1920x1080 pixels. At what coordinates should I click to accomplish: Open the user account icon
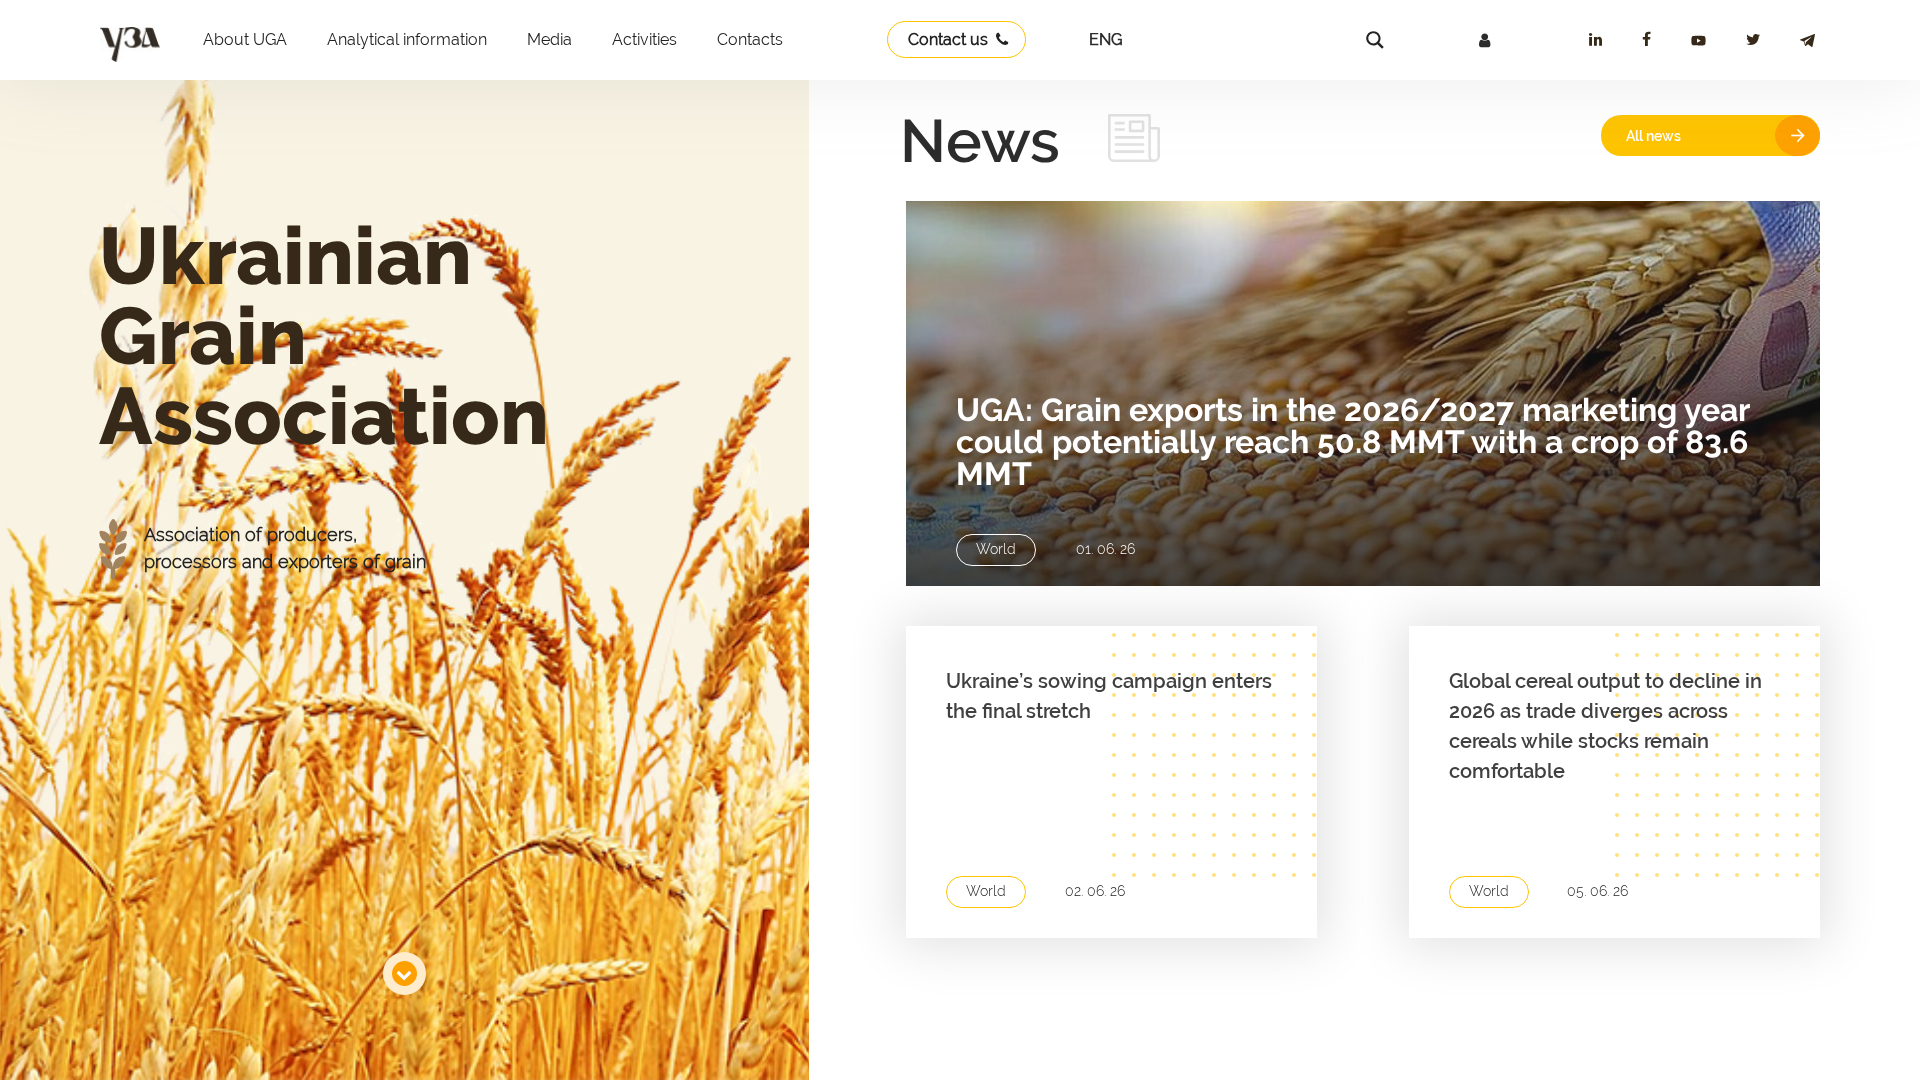click(x=1485, y=41)
